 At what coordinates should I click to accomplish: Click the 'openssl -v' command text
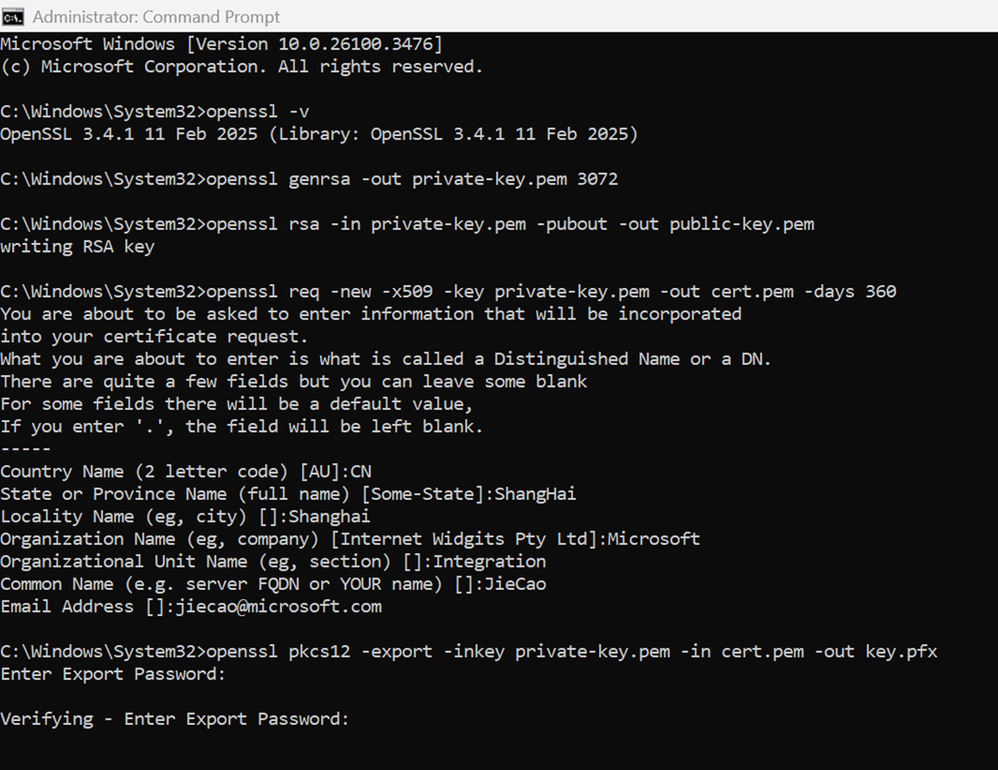coord(258,111)
